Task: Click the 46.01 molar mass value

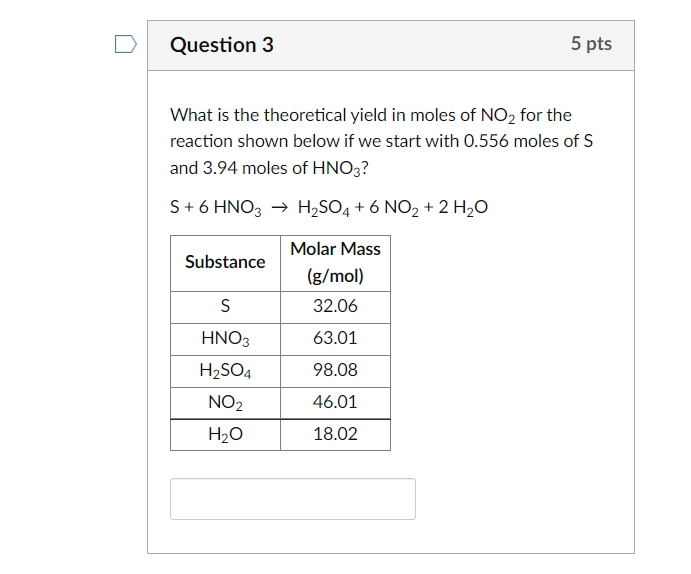Action: click(x=335, y=403)
